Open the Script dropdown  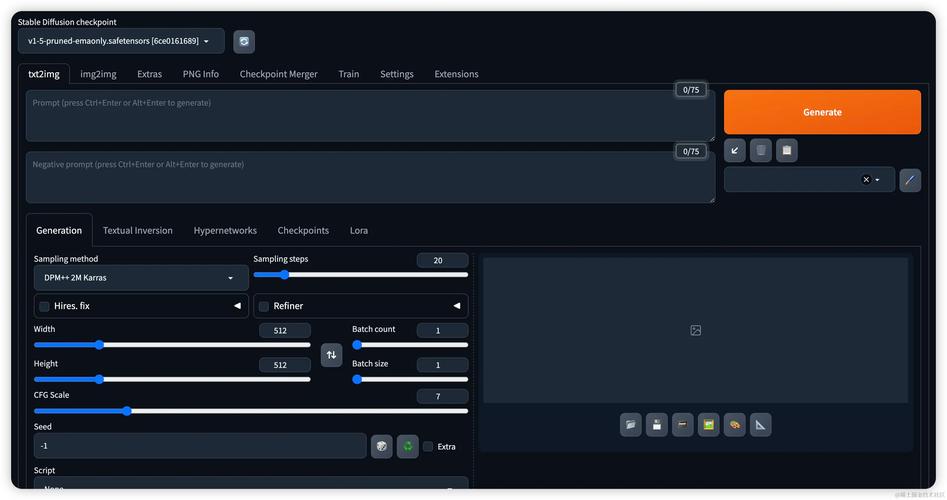(251, 483)
